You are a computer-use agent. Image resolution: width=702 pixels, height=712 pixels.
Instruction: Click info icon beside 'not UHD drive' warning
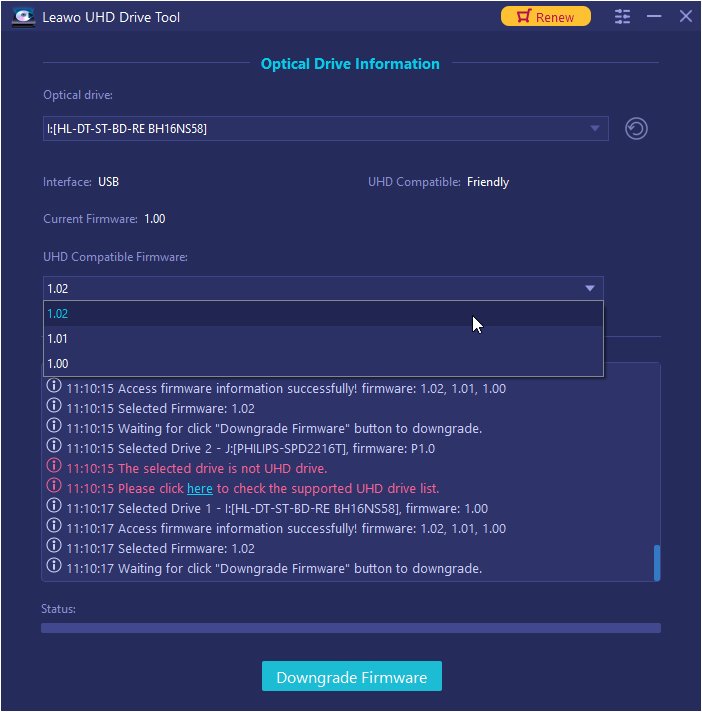55,468
